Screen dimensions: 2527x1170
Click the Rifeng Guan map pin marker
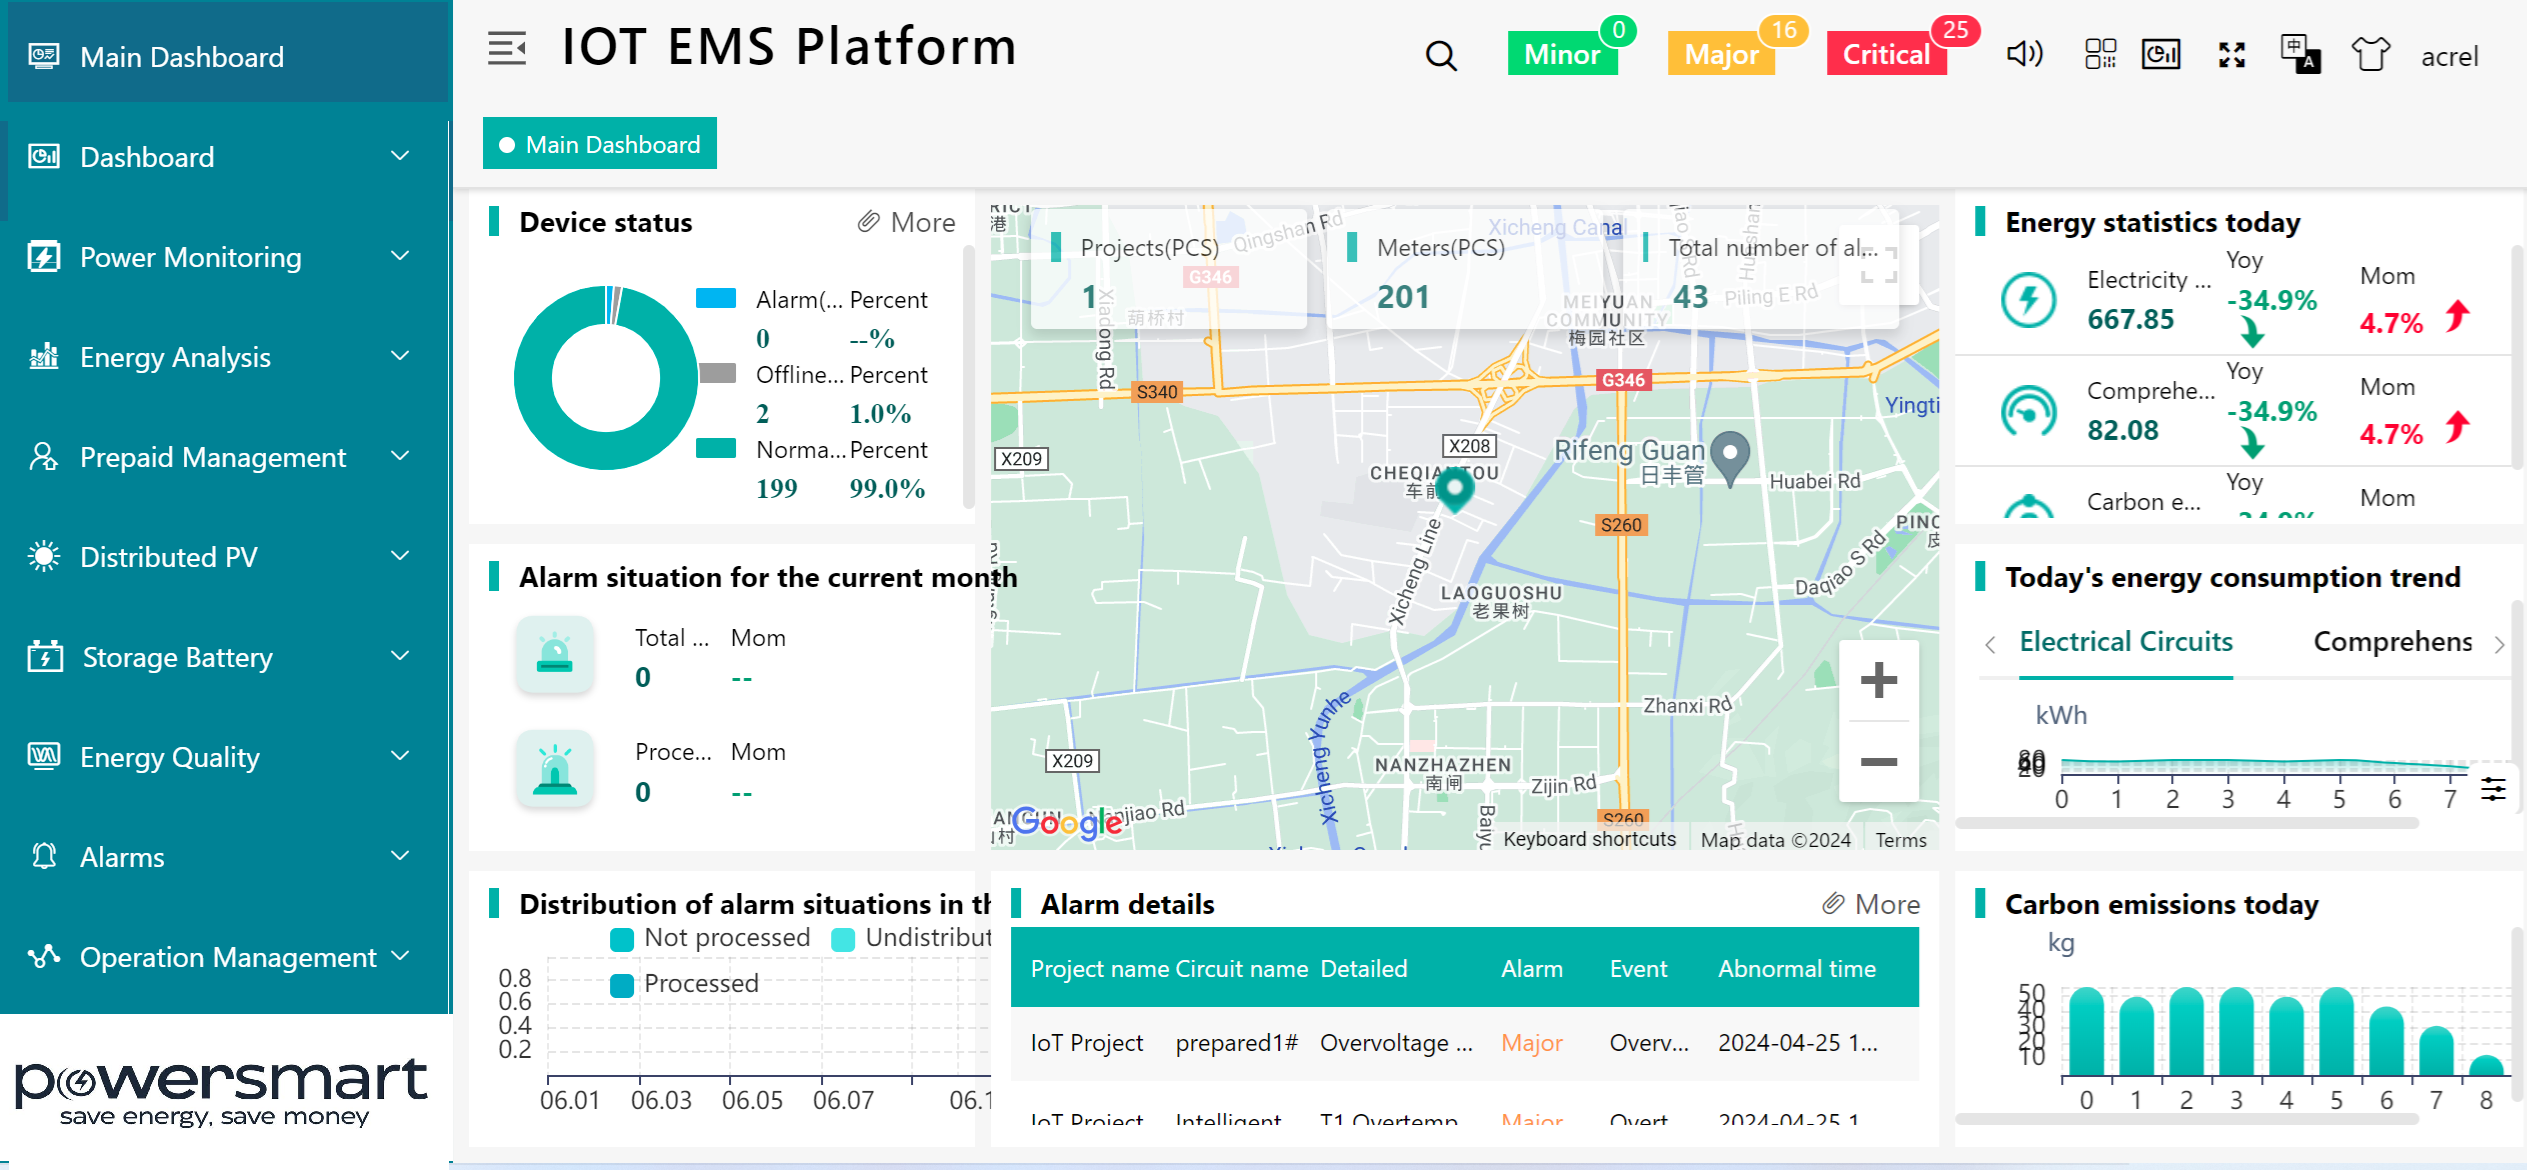[1729, 458]
